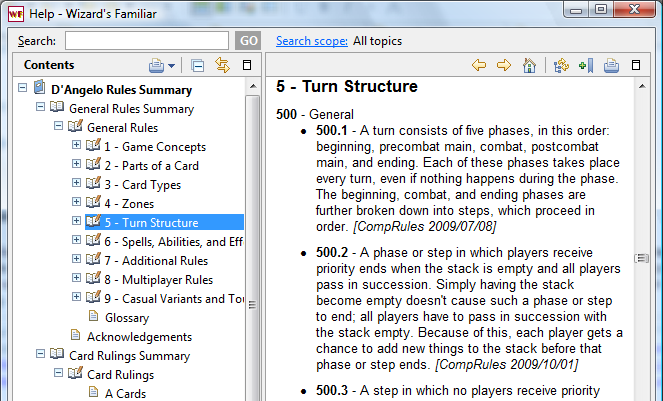
Task: Click the Glossary page icon
Action: click(93, 316)
